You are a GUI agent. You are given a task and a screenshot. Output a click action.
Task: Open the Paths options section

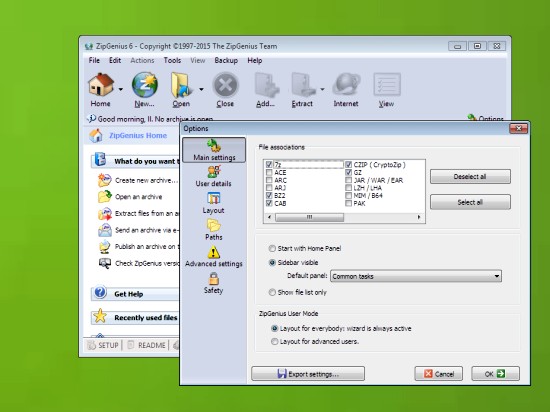(x=214, y=230)
